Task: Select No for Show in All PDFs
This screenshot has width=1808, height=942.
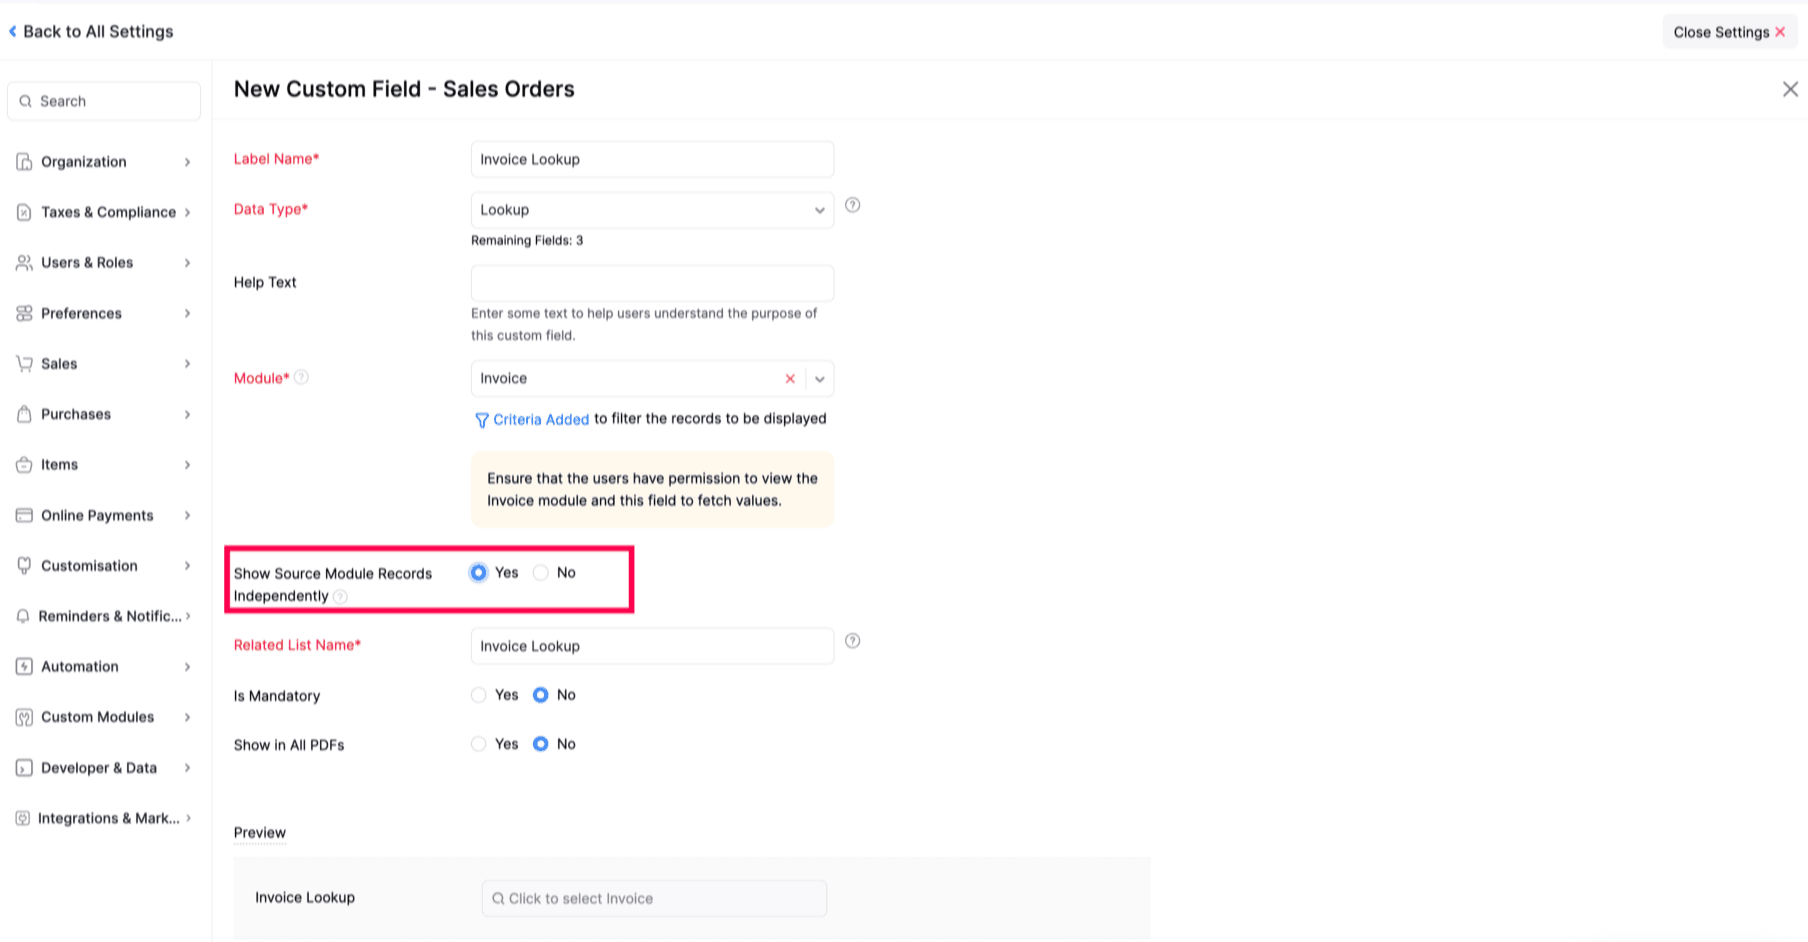Action: (541, 744)
